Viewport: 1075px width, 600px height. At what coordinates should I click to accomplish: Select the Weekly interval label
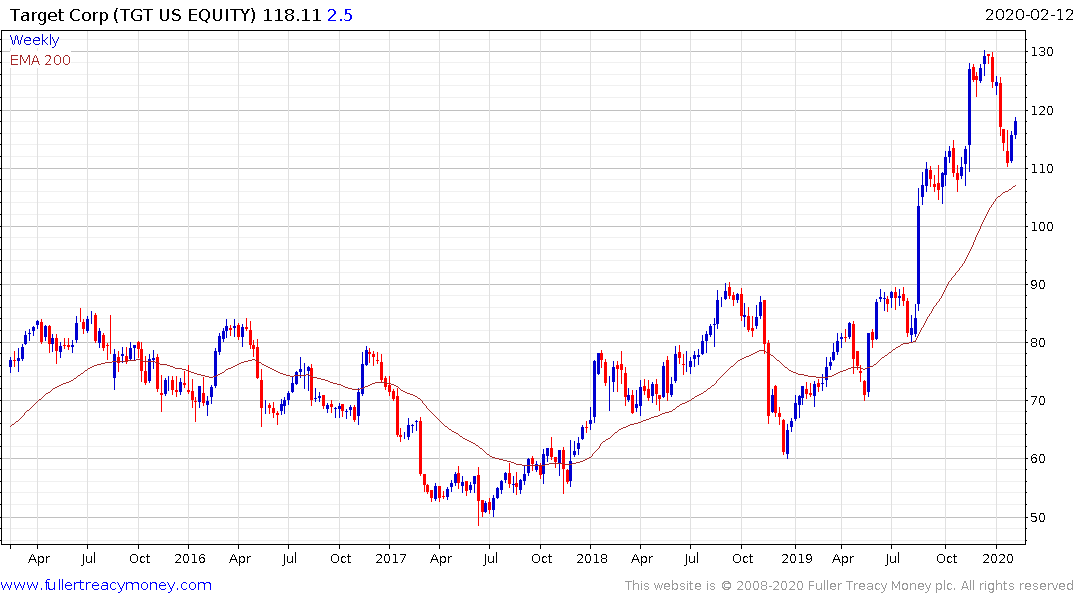pyautogui.click(x=34, y=40)
